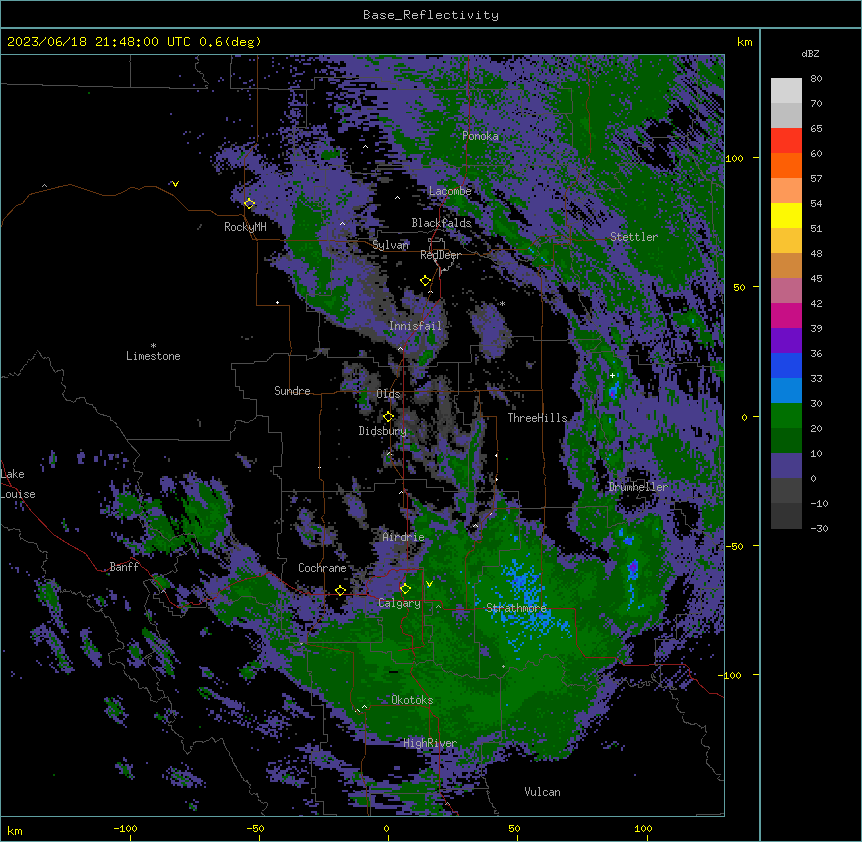This screenshot has width=862, height=842.
Task: Click the yellow diamond marker above RockyMH
Action: [250, 204]
